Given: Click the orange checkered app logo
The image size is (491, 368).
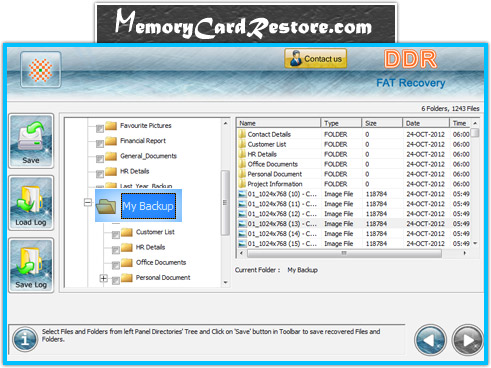Looking at the screenshot, I should tap(41, 70).
